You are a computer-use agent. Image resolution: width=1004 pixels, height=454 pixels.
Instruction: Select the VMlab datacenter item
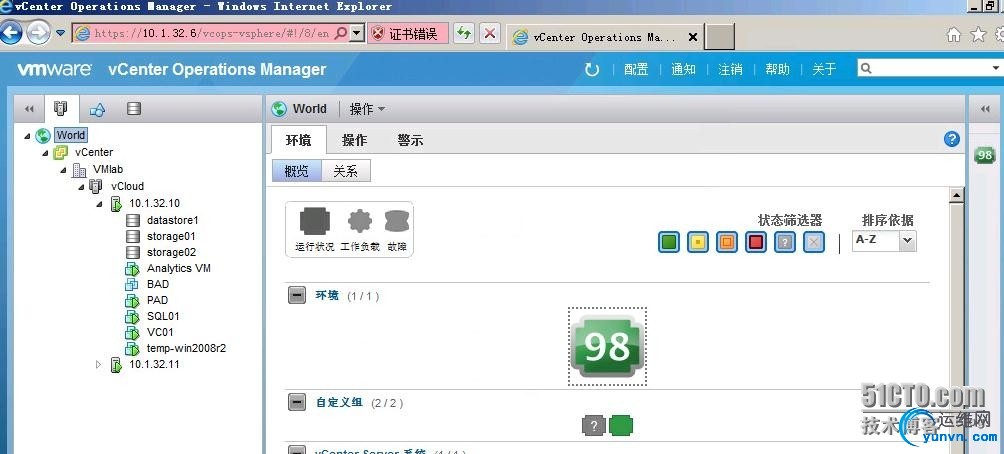click(108, 170)
